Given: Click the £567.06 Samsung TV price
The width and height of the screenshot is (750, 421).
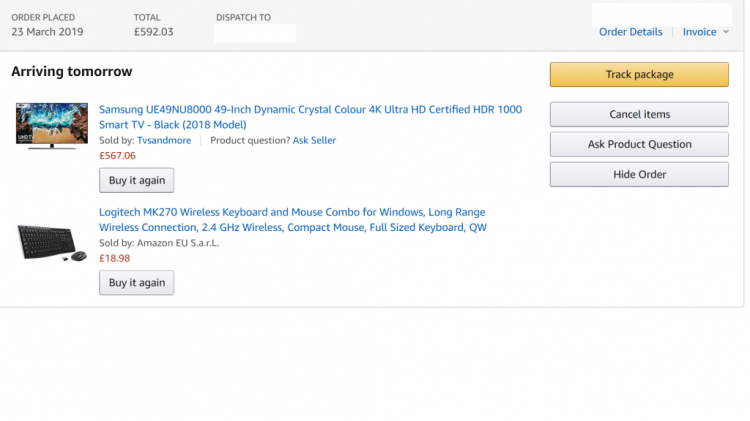Looking at the screenshot, I should (x=117, y=155).
